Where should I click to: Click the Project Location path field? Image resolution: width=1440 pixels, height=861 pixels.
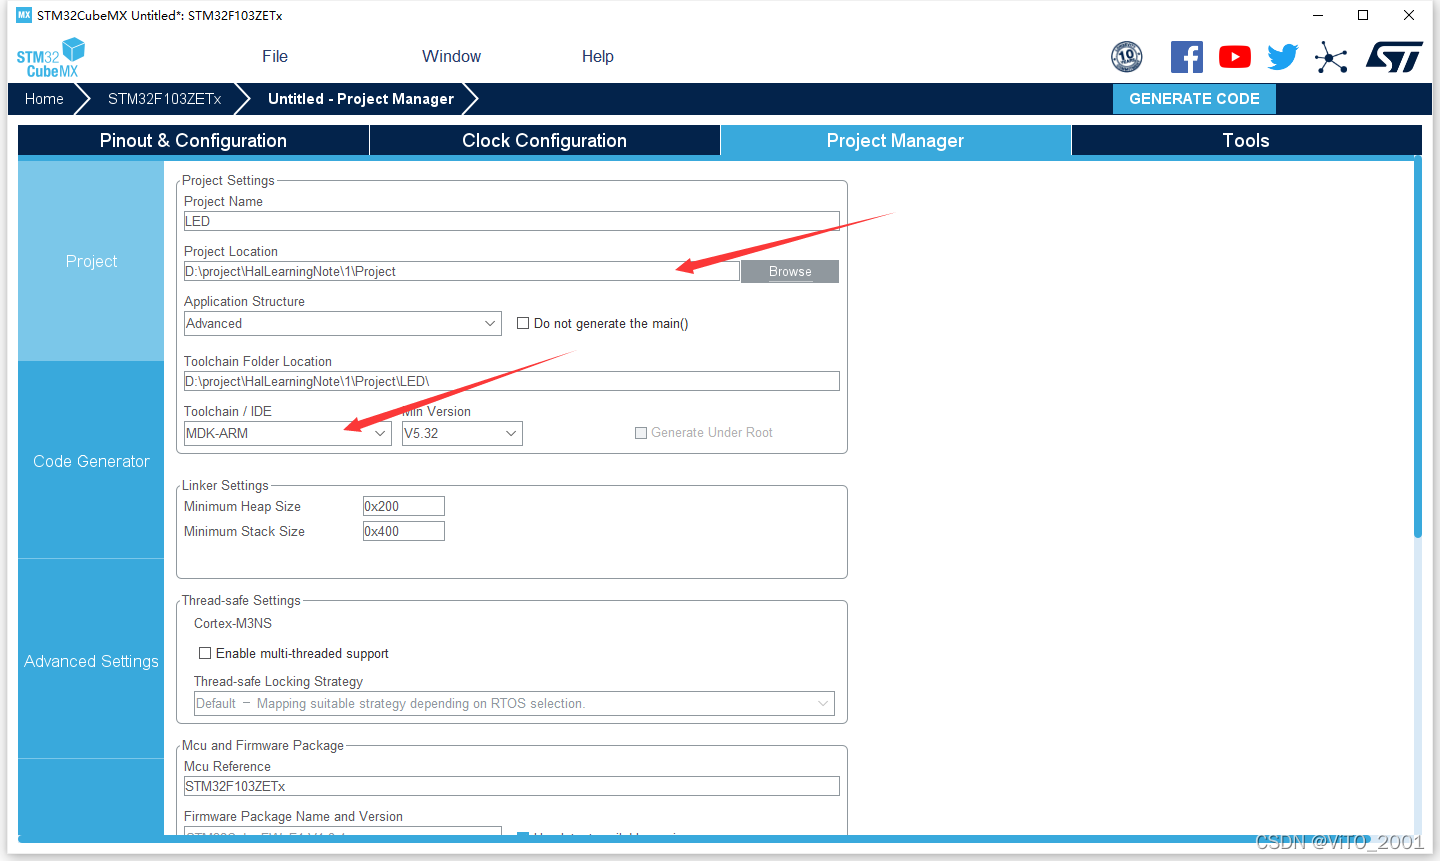tap(462, 271)
